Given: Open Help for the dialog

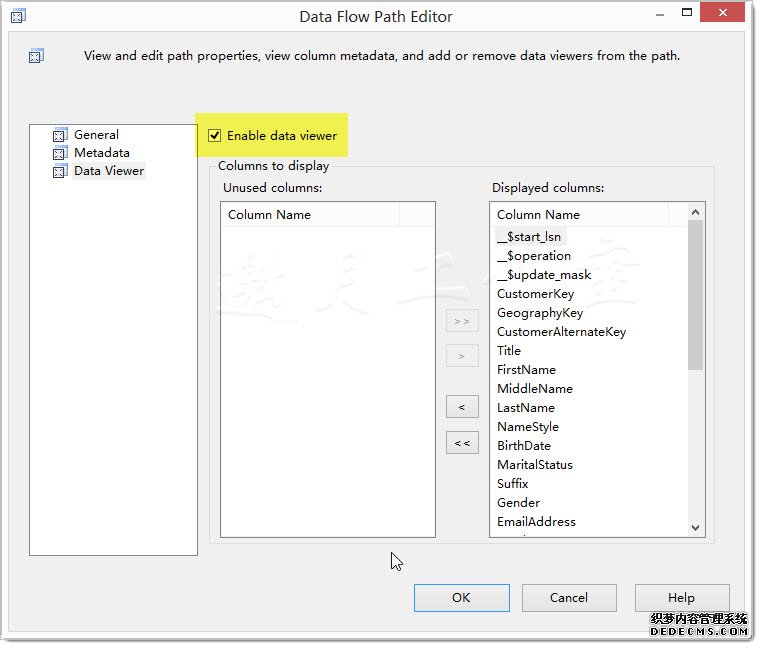Looking at the screenshot, I should click(x=681, y=598).
